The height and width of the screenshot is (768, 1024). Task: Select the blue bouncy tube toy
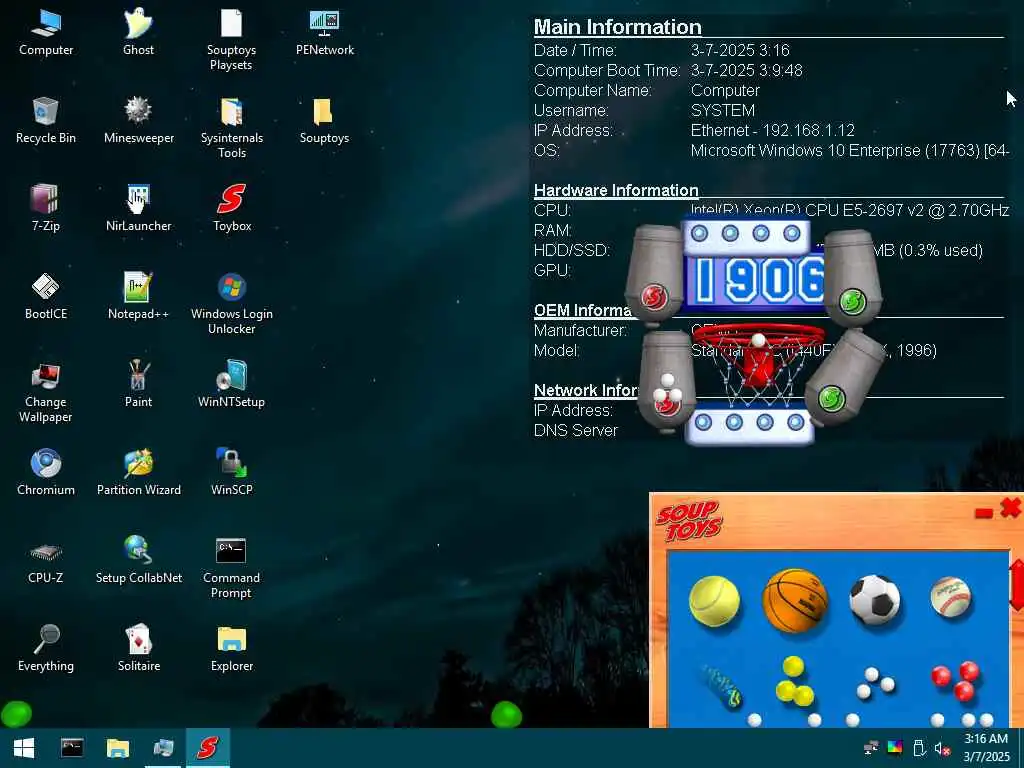[722, 687]
